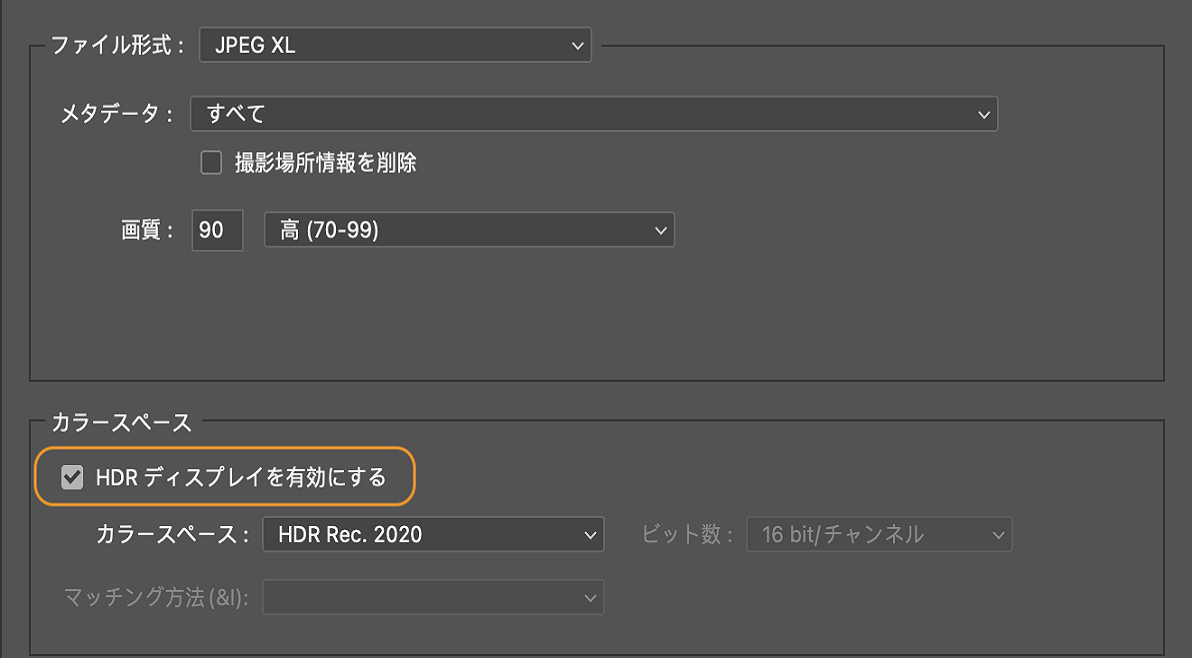Screen dimensions: 1192x658
Task: Open the 高 (70-99) quality preset dropdown
Action: (x=468, y=230)
